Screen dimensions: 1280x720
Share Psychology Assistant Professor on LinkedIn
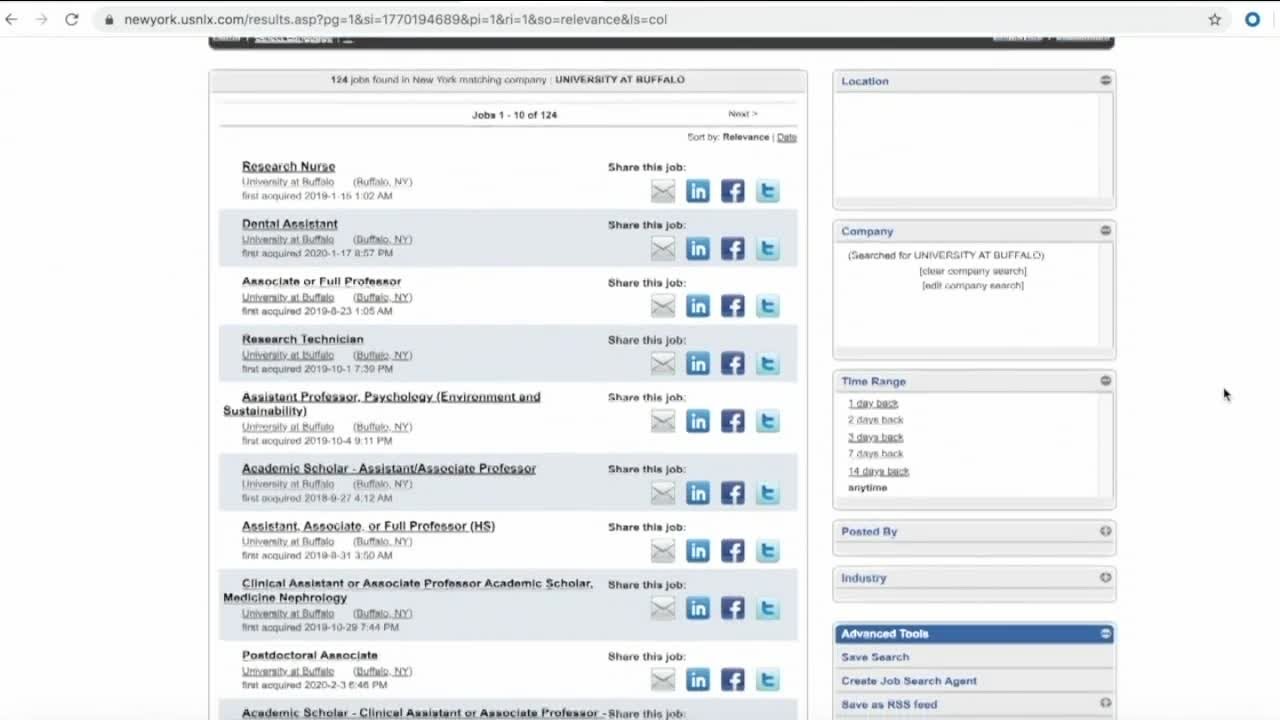tap(698, 422)
